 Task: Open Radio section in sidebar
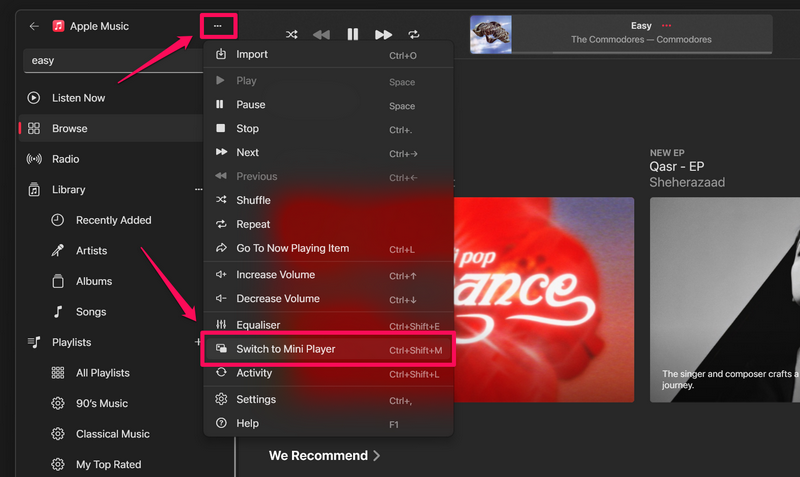[x=66, y=159]
